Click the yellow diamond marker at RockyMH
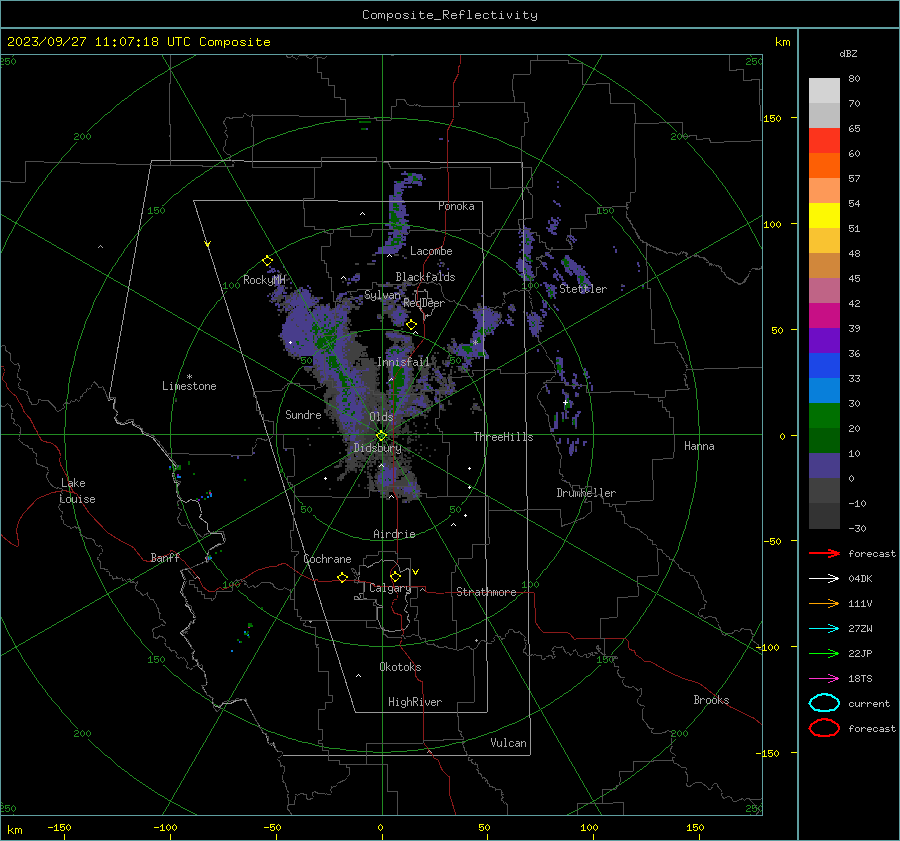The width and height of the screenshot is (900, 841). click(267, 261)
